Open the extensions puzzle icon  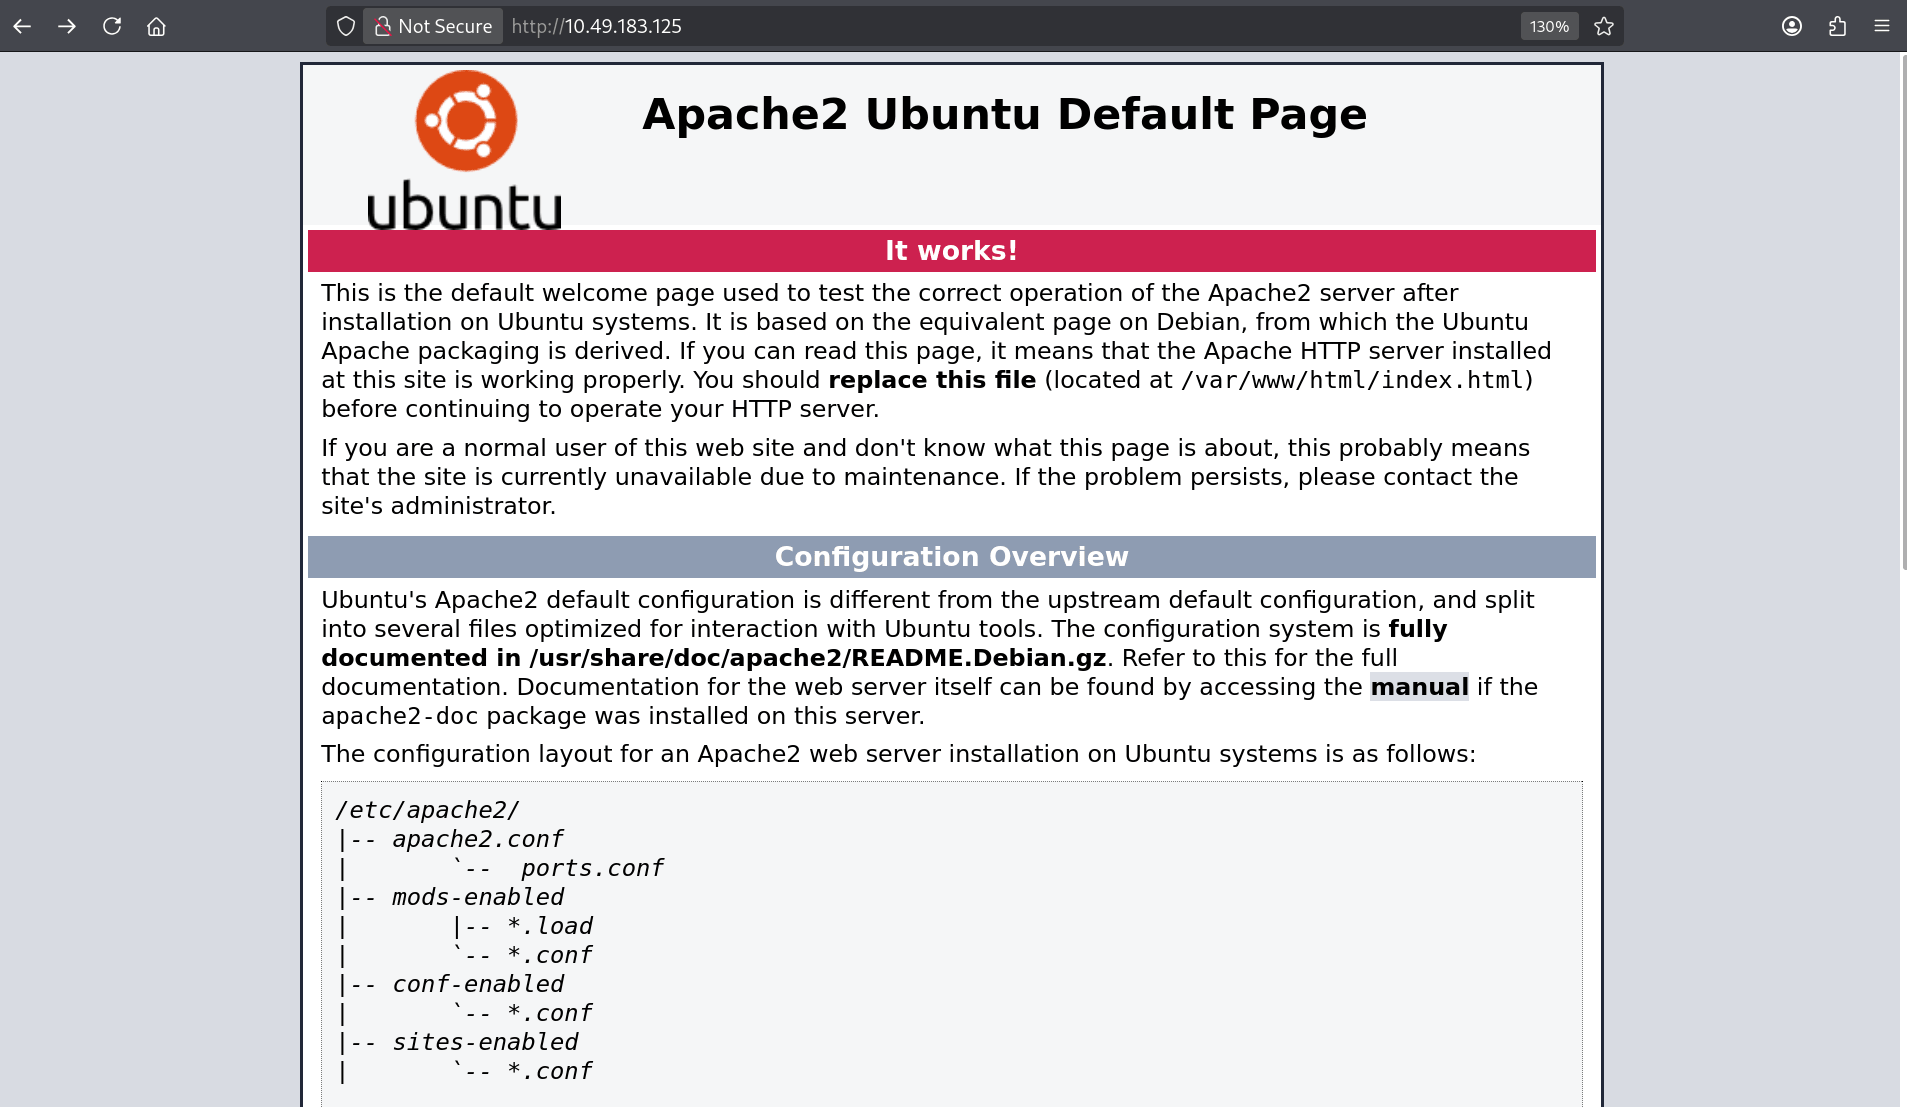pyautogui.click(x=1837, y=26)
